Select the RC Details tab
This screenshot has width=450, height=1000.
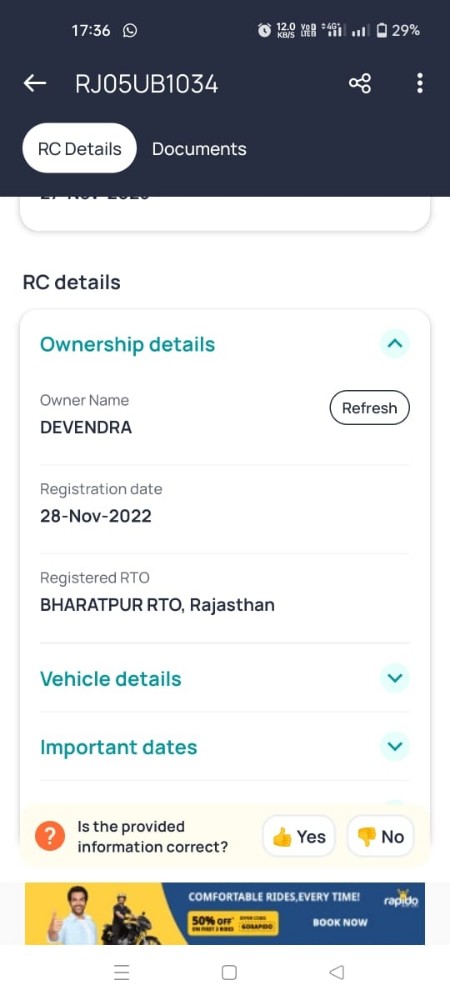(80, 149)
